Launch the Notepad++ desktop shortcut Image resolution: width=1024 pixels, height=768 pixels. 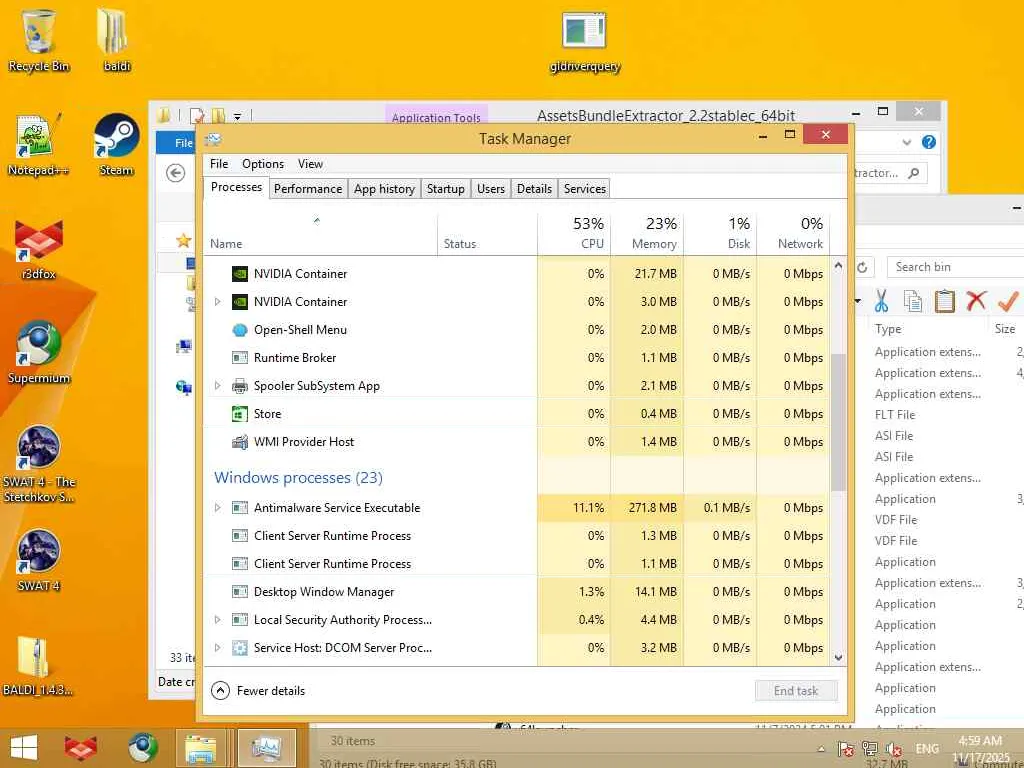(39, 144)
